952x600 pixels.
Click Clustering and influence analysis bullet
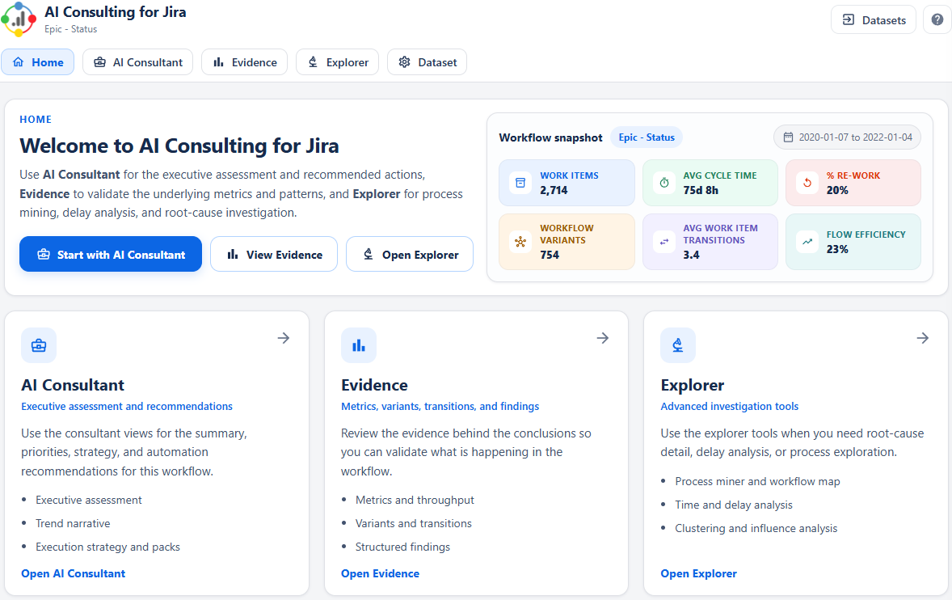tap(756, 528)
